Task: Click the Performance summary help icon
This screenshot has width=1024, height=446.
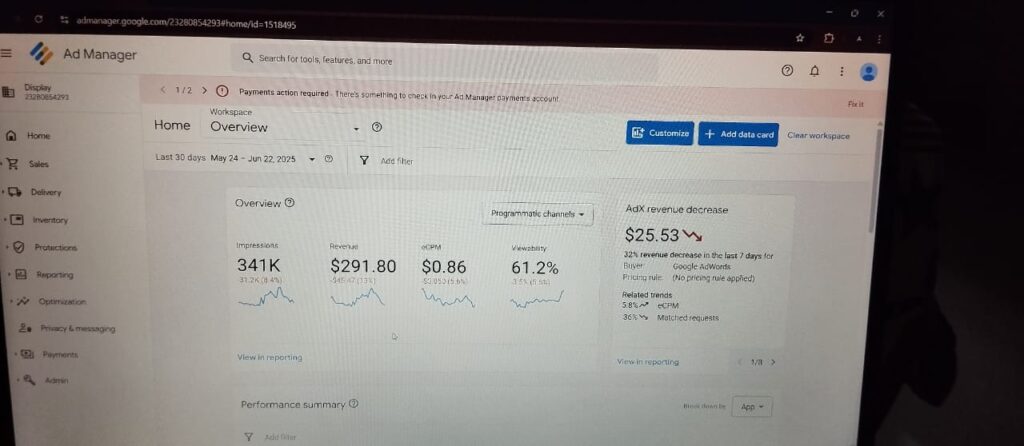Action: [353, 404]
